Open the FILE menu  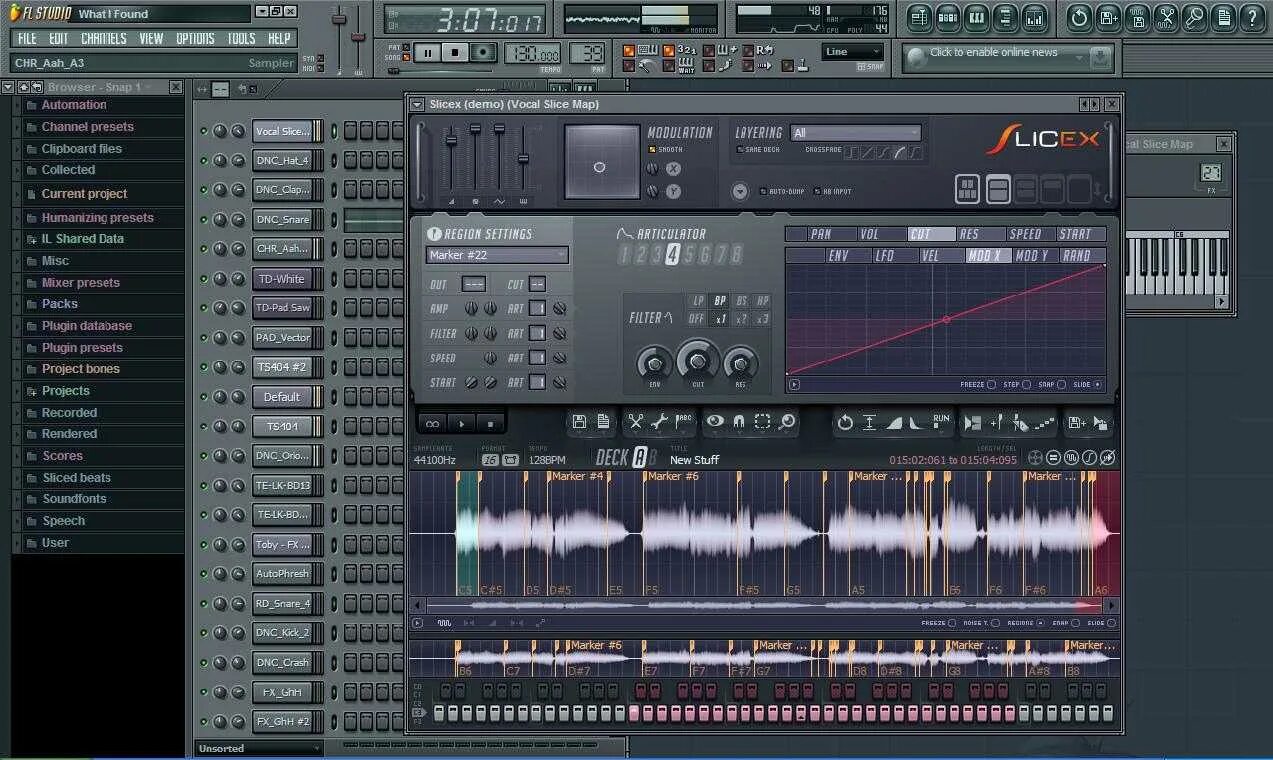[27, 38]
